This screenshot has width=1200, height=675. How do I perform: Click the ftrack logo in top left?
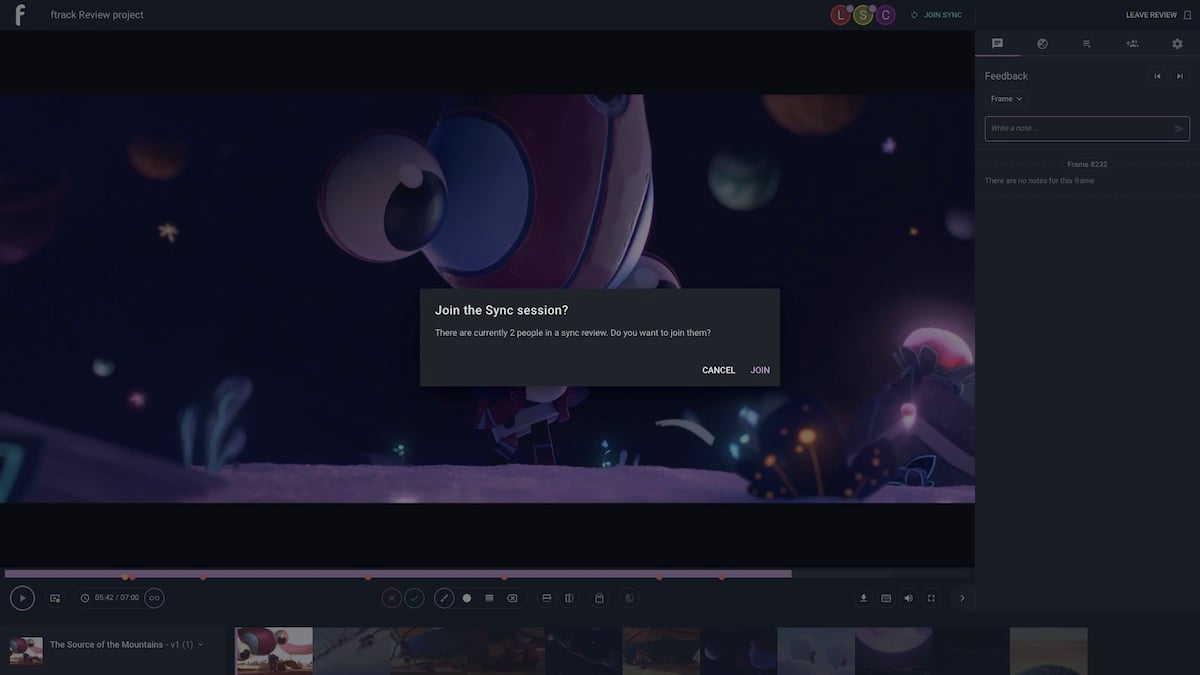click(19, 15)
